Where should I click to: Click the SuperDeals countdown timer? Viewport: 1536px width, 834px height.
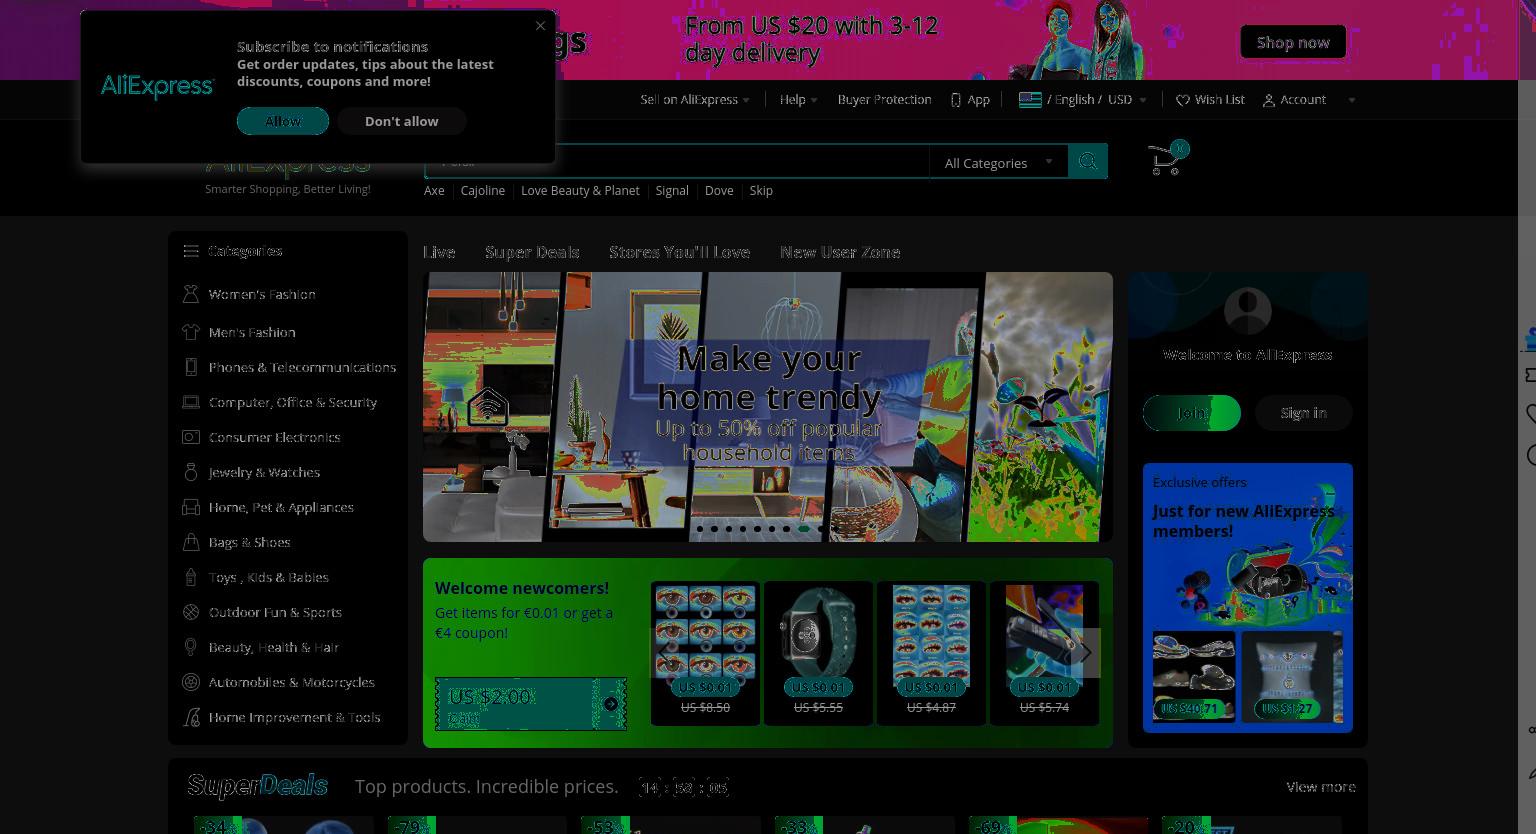click(684, 788)
